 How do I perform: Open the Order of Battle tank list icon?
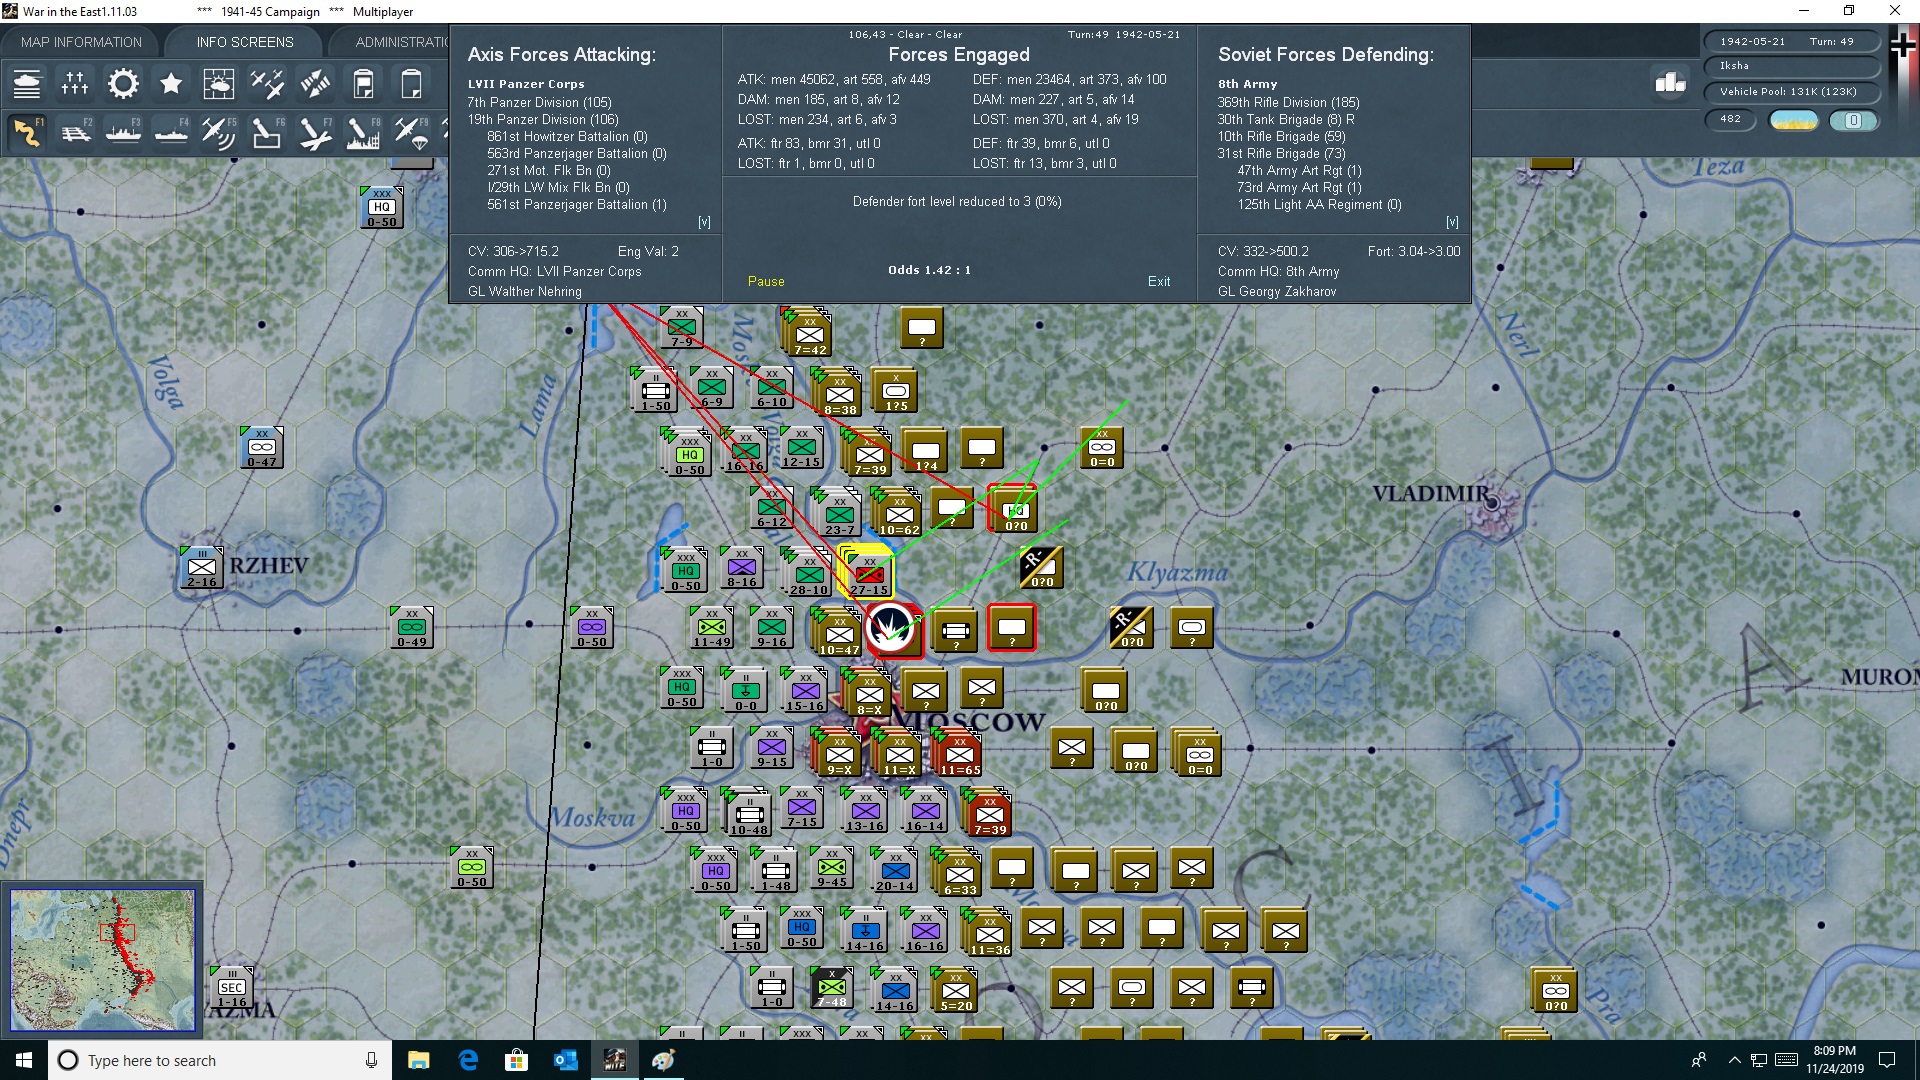(x=27, y=84)
